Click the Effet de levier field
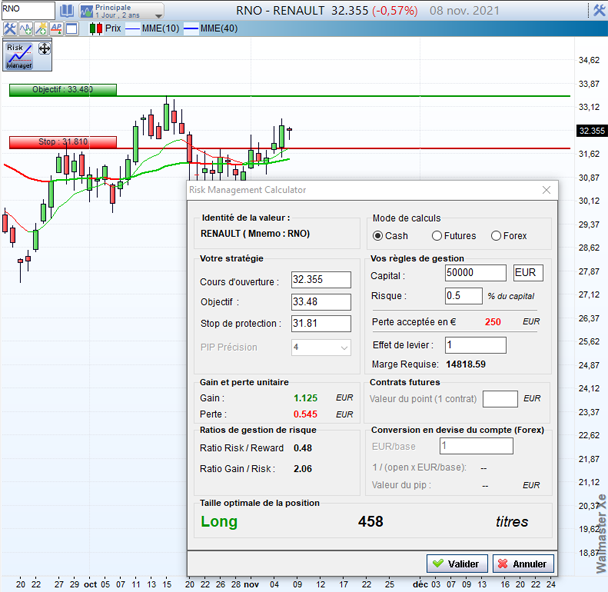 [x=475, y=345]
